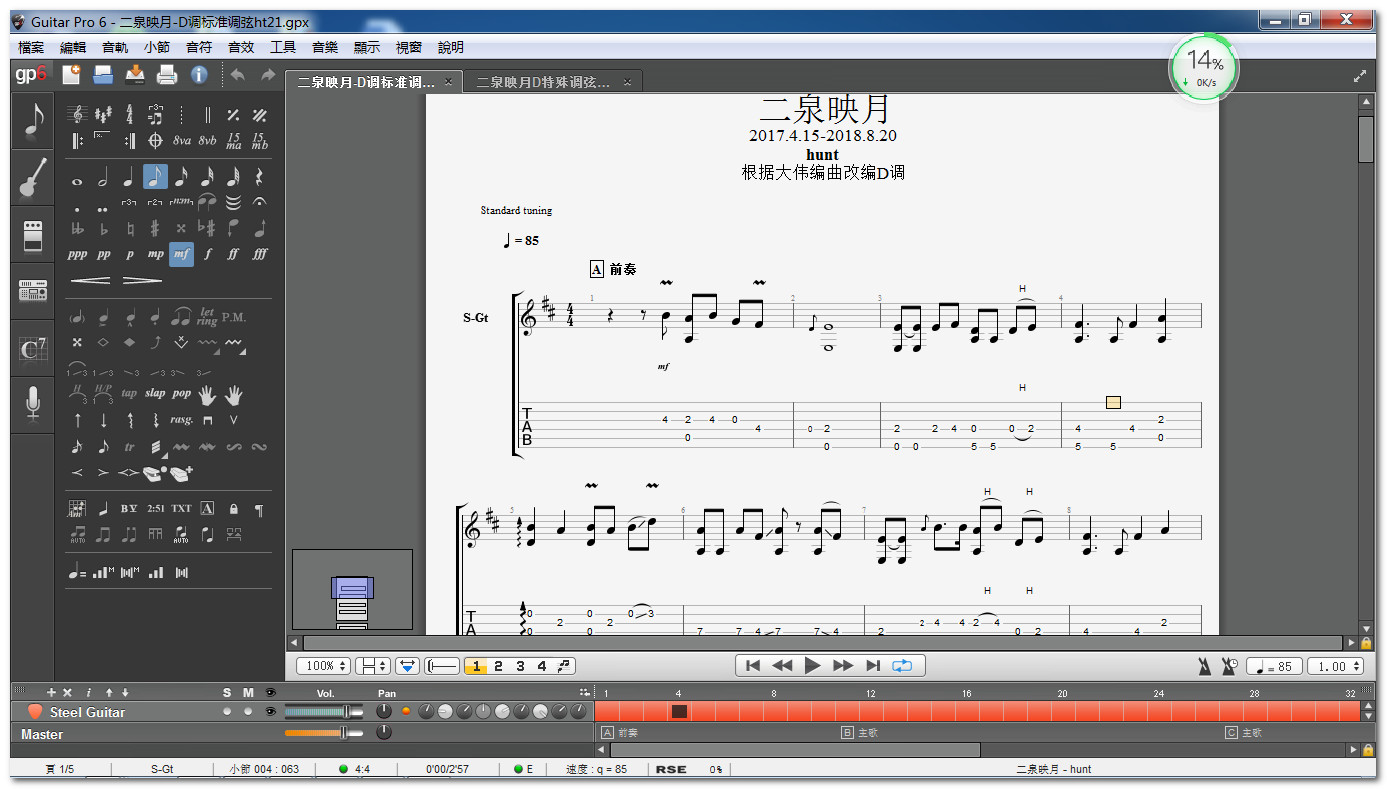Toggle the loop playback button
1387x789 pixels.
click(x=903, y=665)
